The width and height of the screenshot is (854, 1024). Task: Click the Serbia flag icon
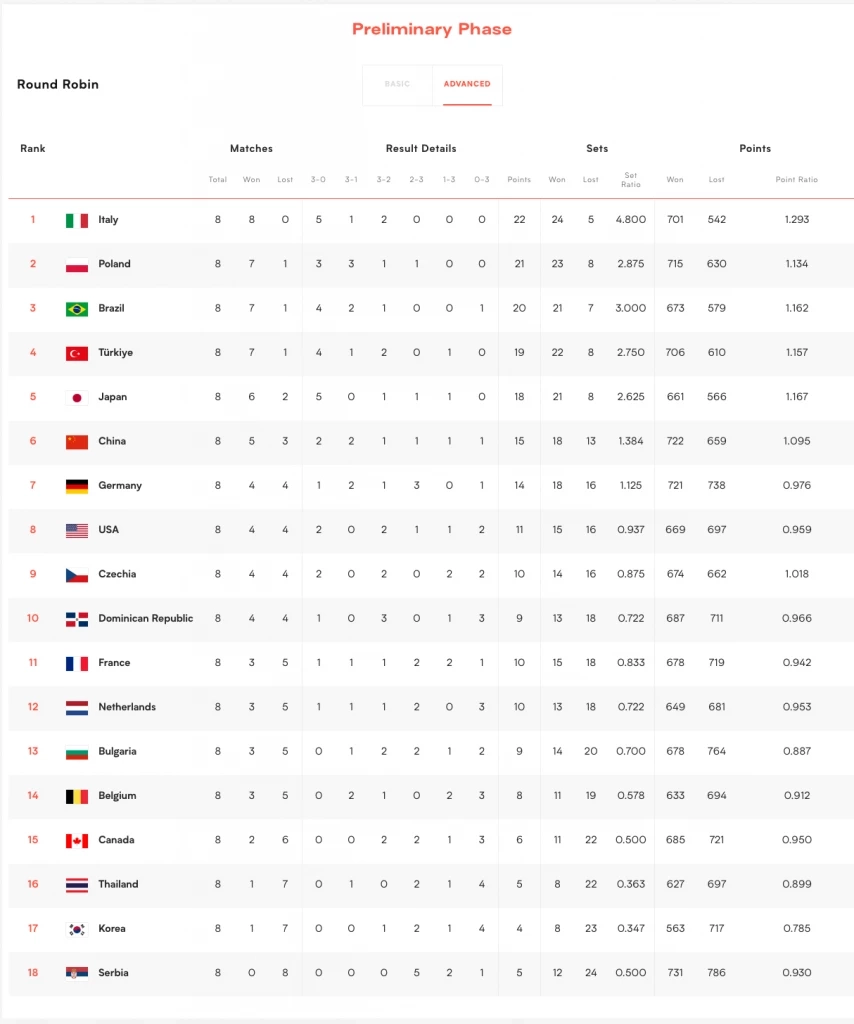click(77, 973)
